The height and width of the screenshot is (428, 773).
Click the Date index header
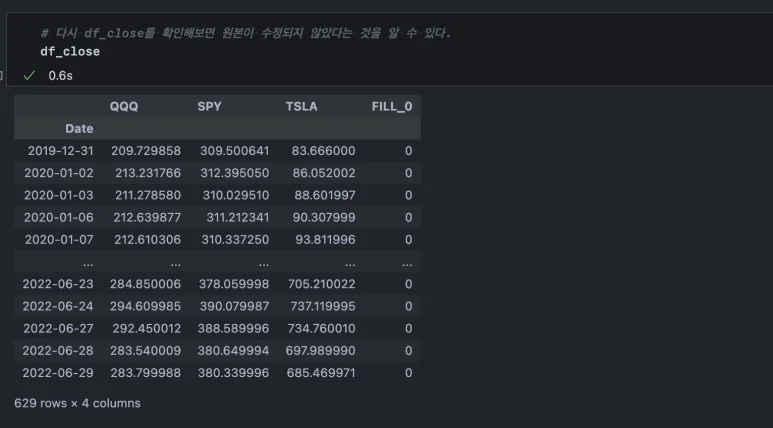point(79,128)
